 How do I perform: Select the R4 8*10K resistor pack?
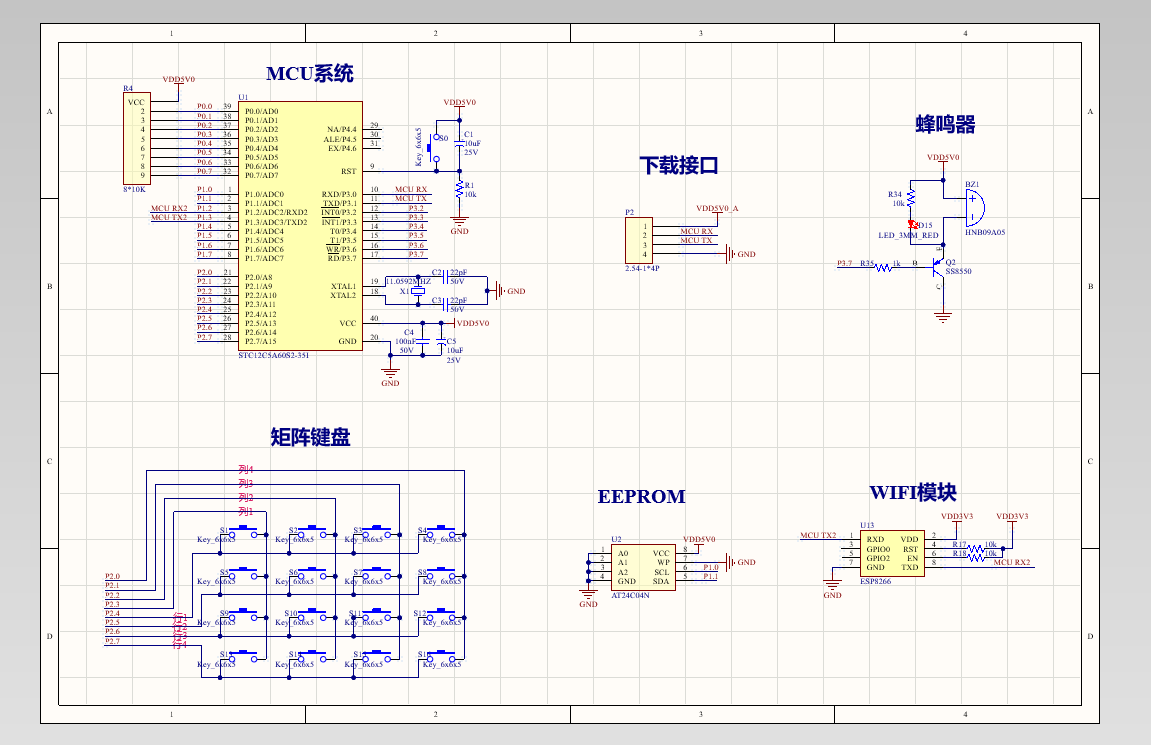pos(137,138)
